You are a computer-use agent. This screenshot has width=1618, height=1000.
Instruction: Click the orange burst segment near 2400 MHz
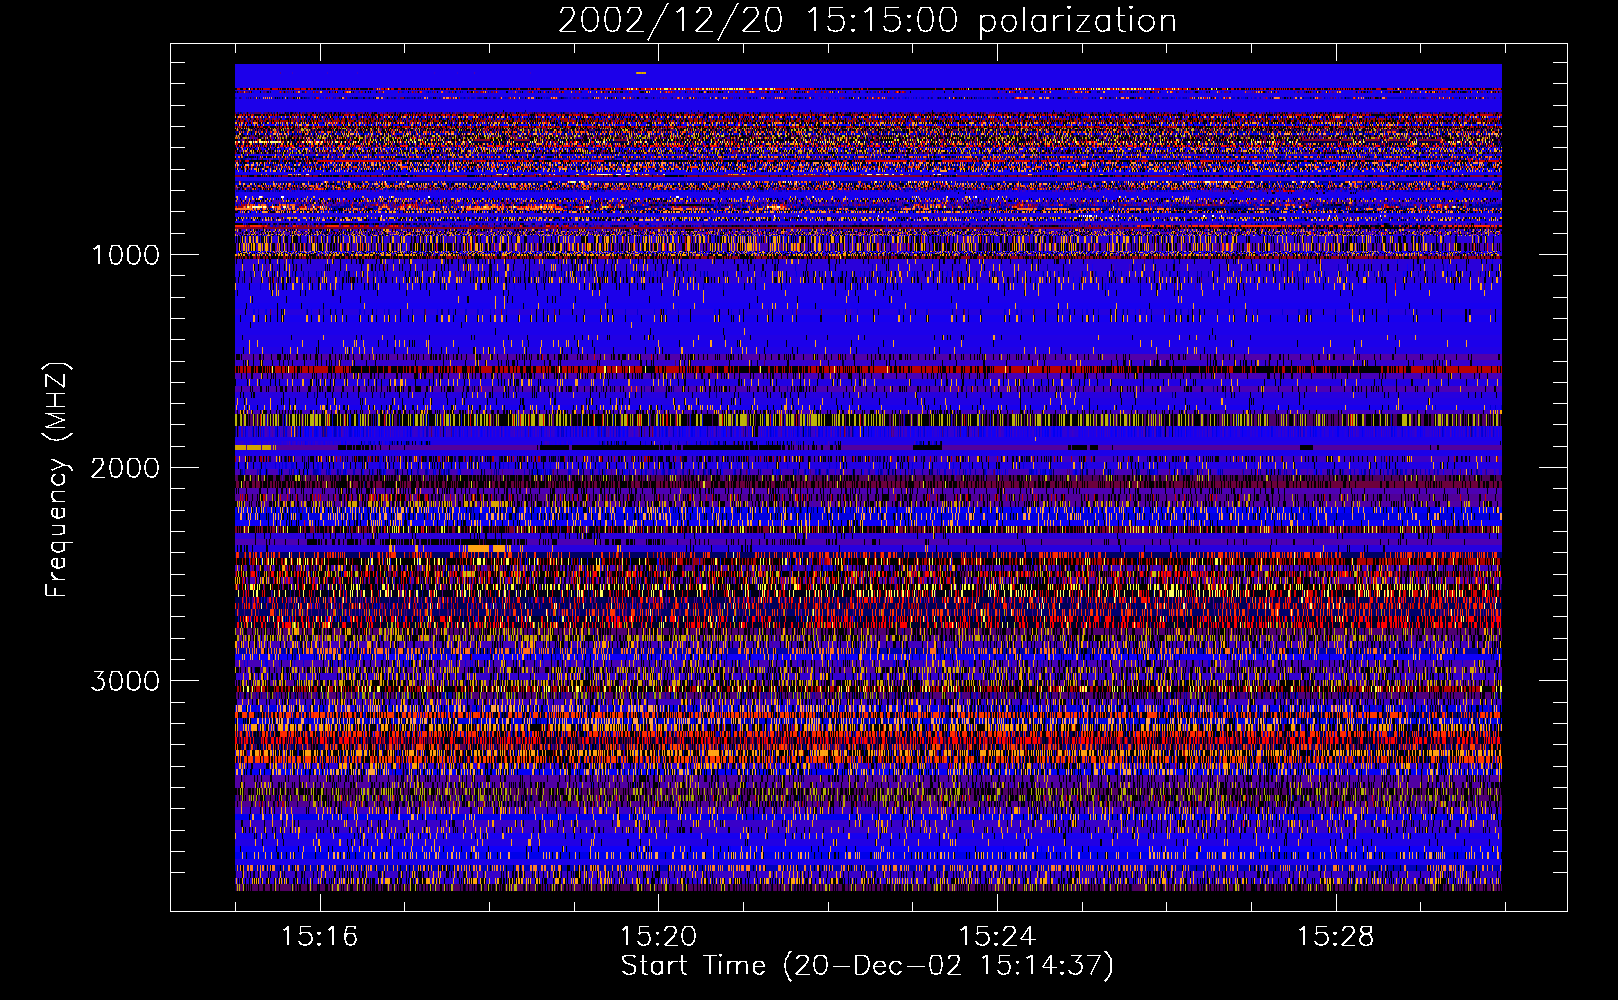[487, 548]
